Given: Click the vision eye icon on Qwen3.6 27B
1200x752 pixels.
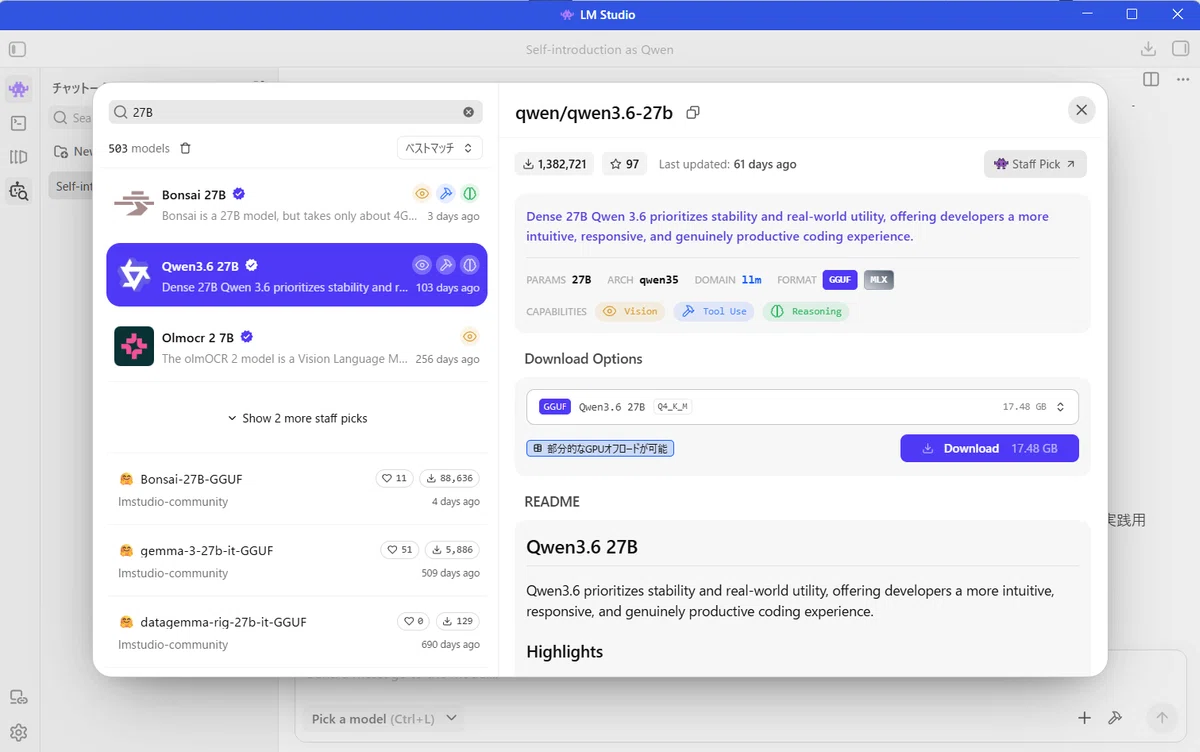Looking at the screenshot, I should pyautogui.click(x=422, y=265).
